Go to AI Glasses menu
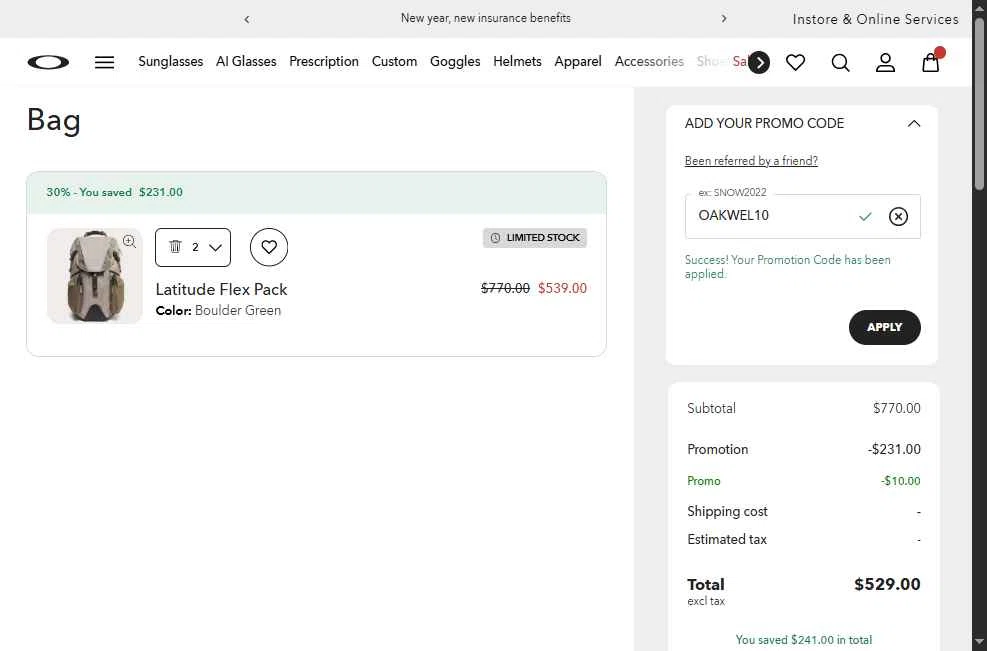Viewport: 987px width, 651px height. tap(246, 61)
